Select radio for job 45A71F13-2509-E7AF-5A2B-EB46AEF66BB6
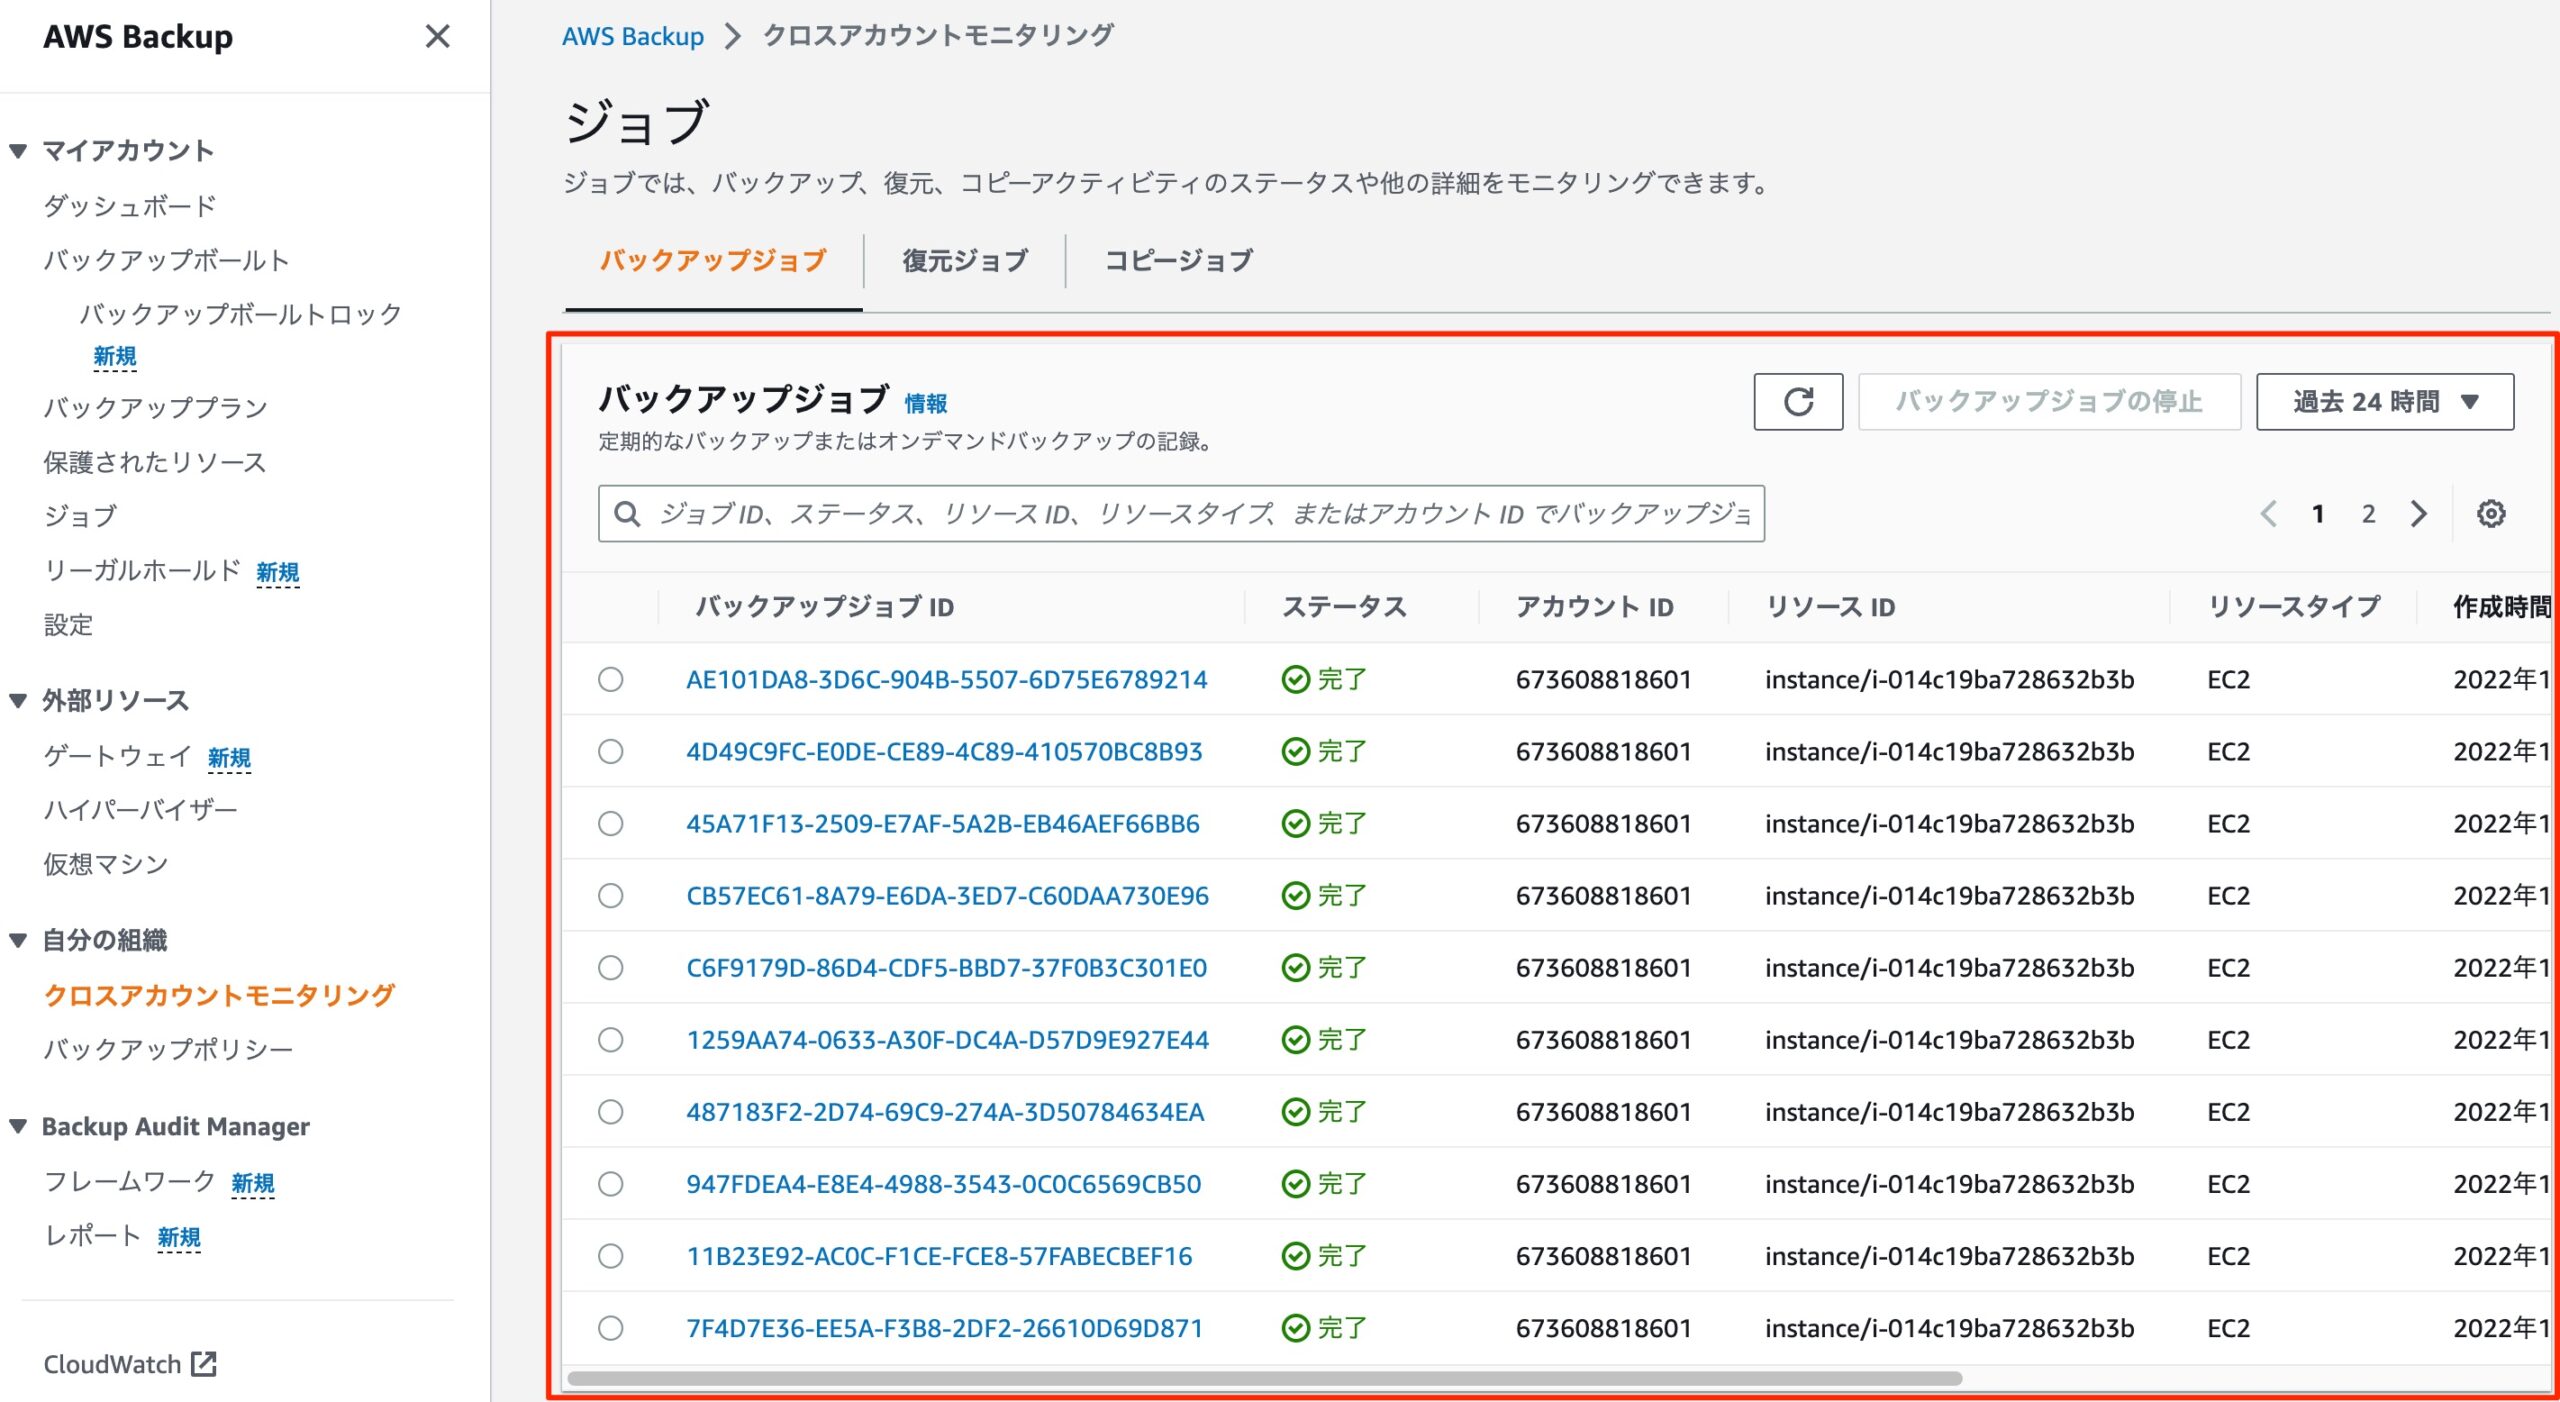This screenshot has height=1402, width=2560. coord(610,824)
